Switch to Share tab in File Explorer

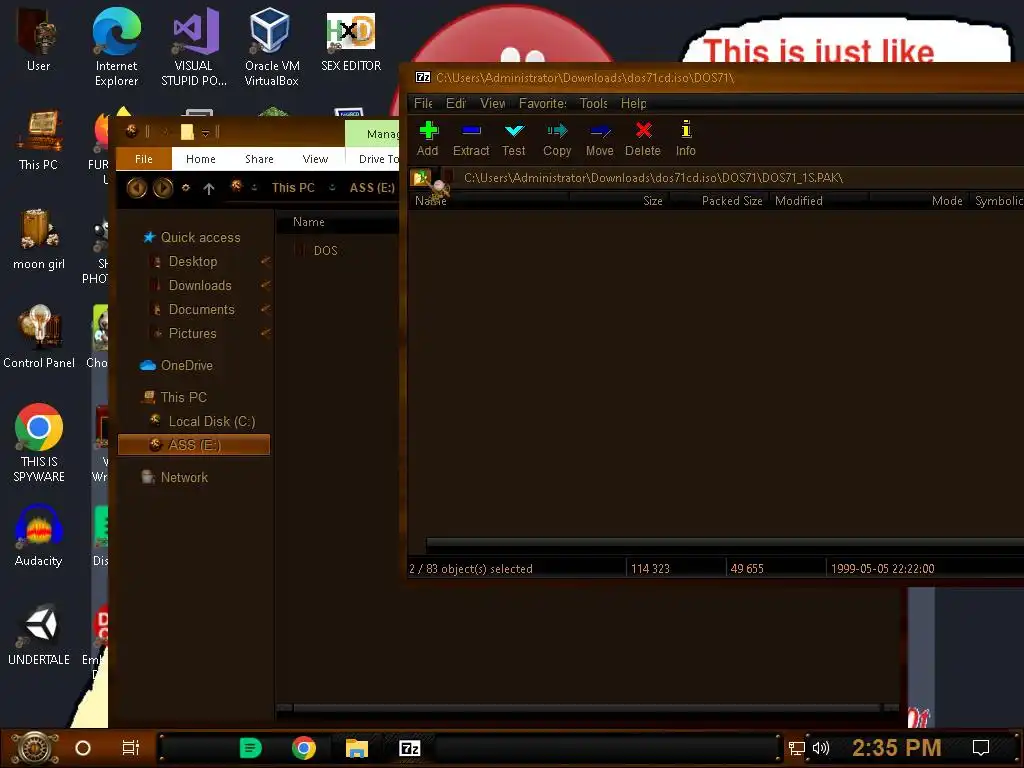pos(259,159)
